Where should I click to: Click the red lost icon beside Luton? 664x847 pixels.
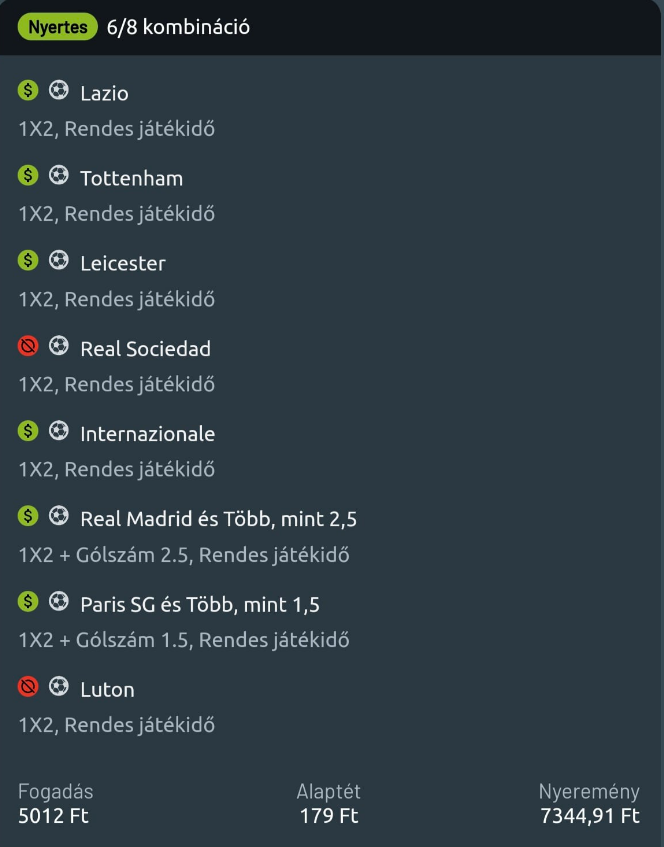click(x=28, y=688)
